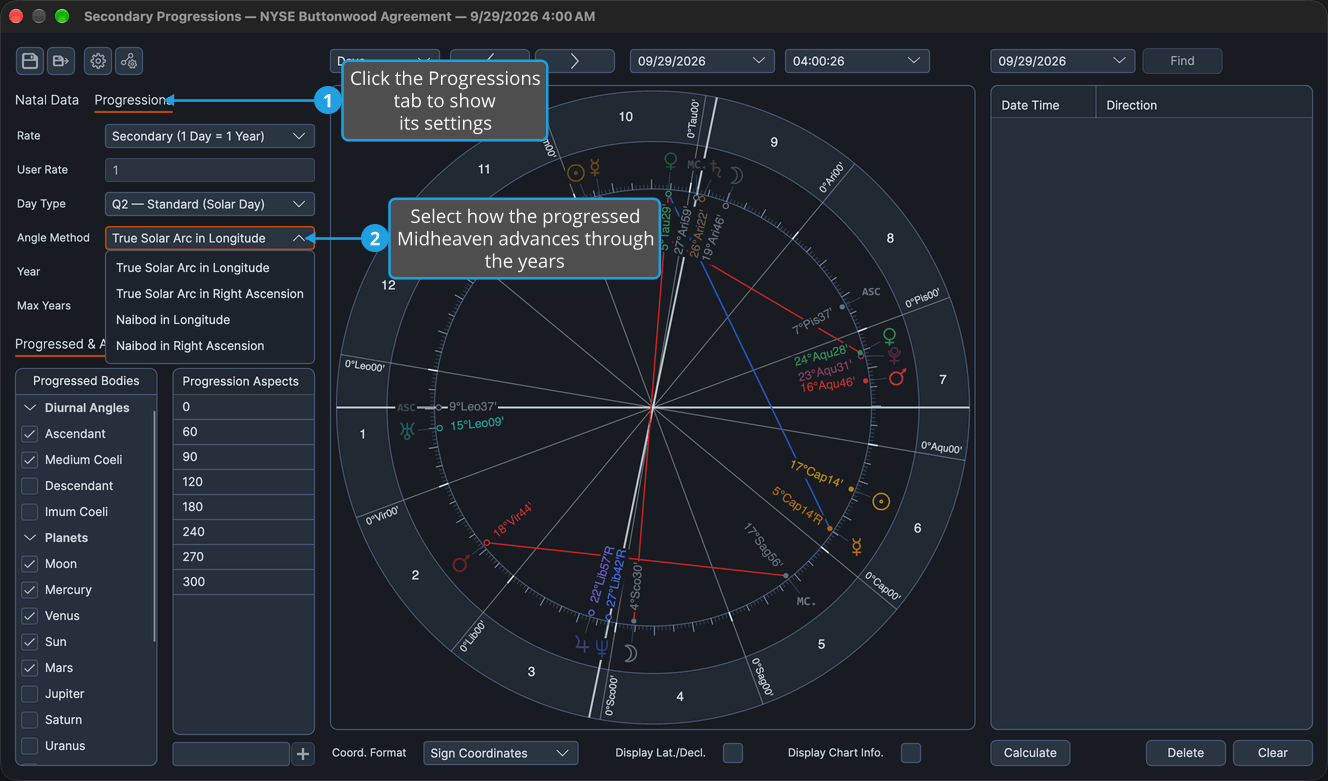Click the Mercury glyph near 5°Cap14'R
This screenshot has height=781, width=1328.
[857, 546]
